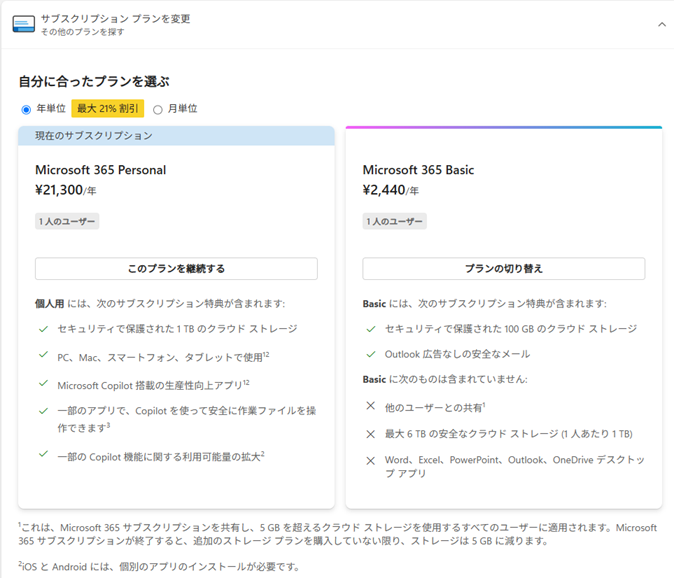Click the プランの切り替え button

point(504,269)
